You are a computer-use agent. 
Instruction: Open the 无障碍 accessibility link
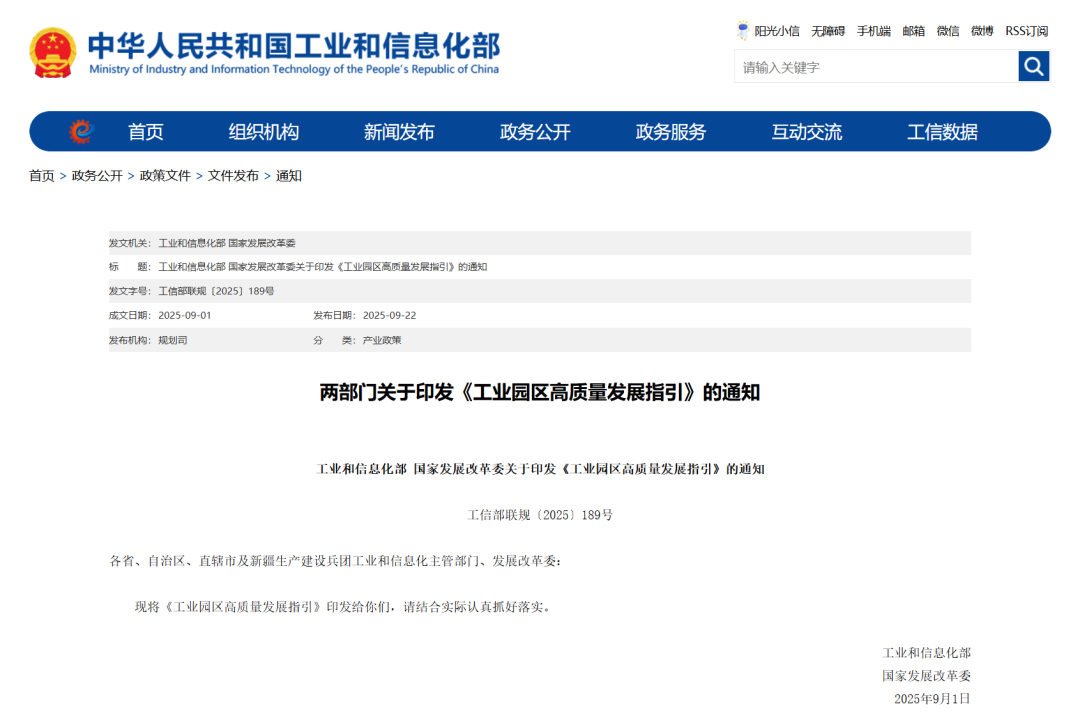(827, 31)
